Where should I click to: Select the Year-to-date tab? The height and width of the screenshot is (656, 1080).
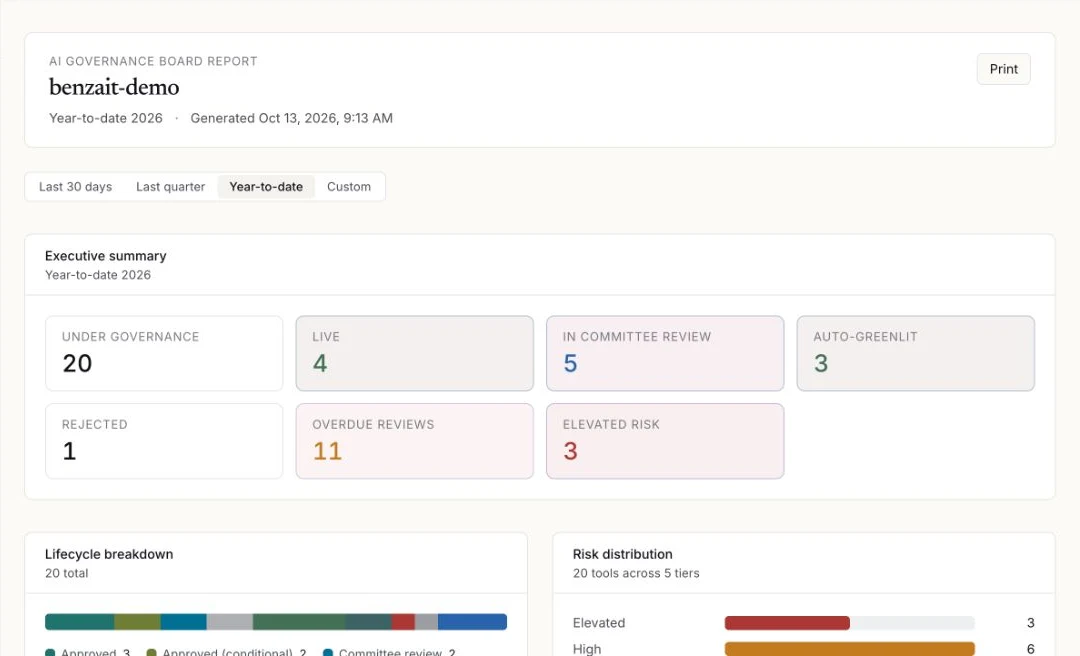(266, 187)
